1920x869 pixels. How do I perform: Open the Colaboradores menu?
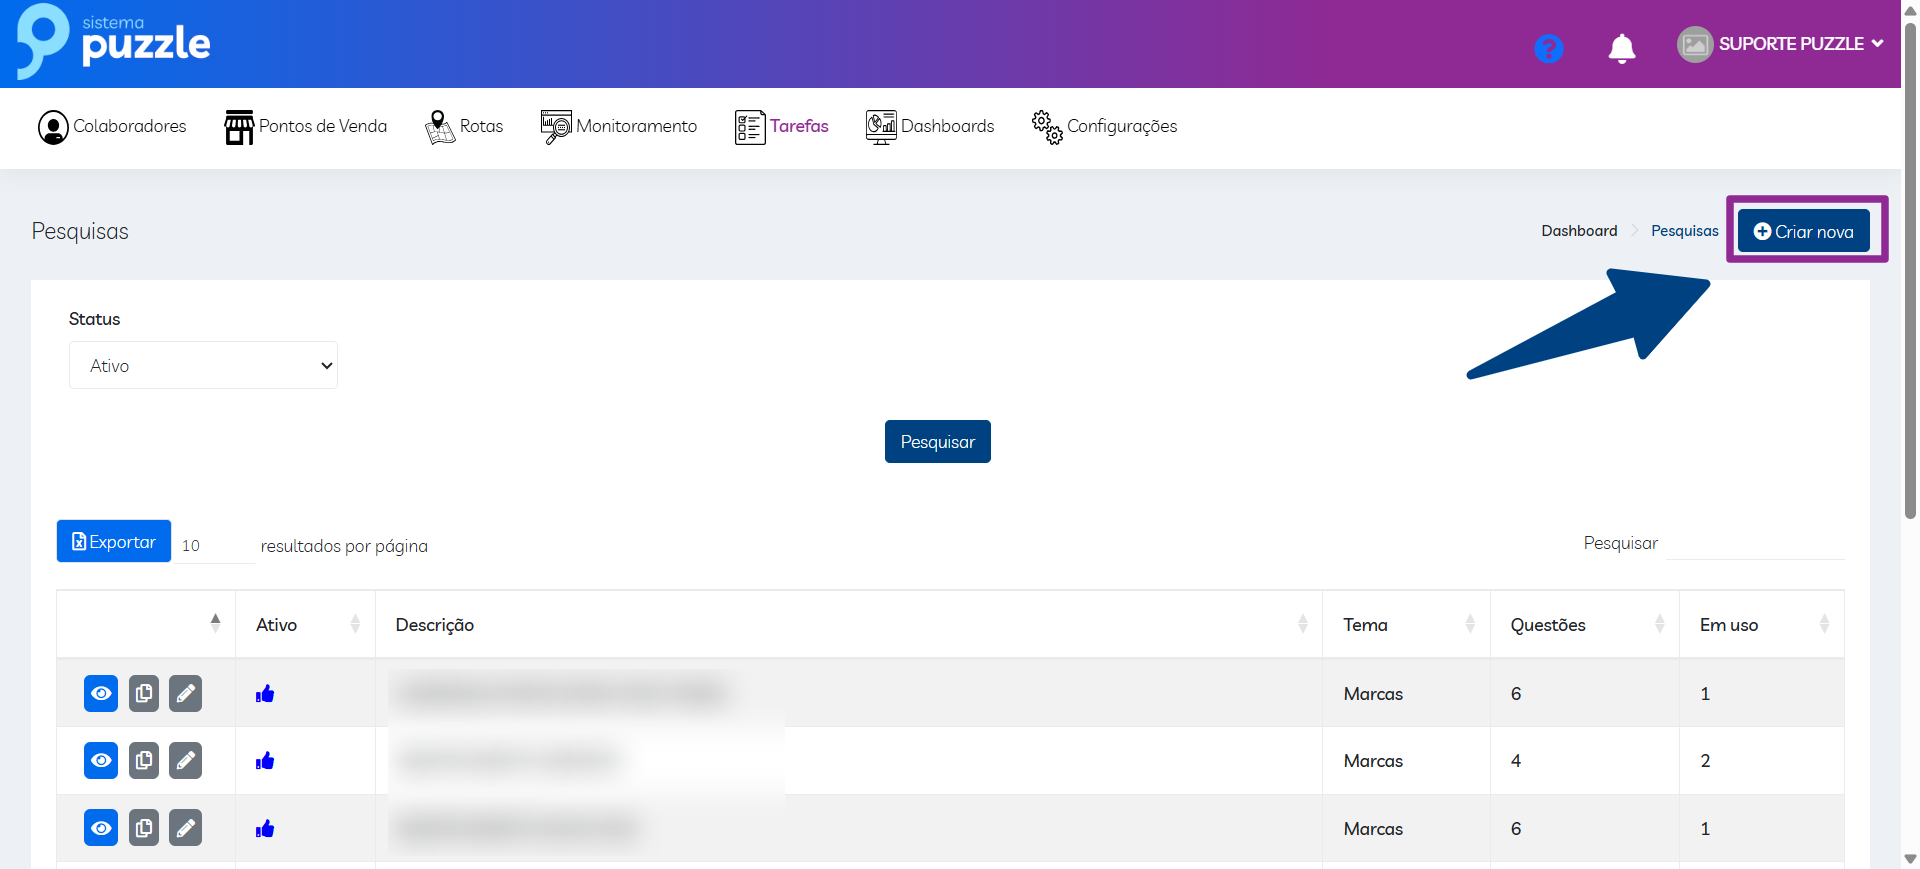[112, 127]
